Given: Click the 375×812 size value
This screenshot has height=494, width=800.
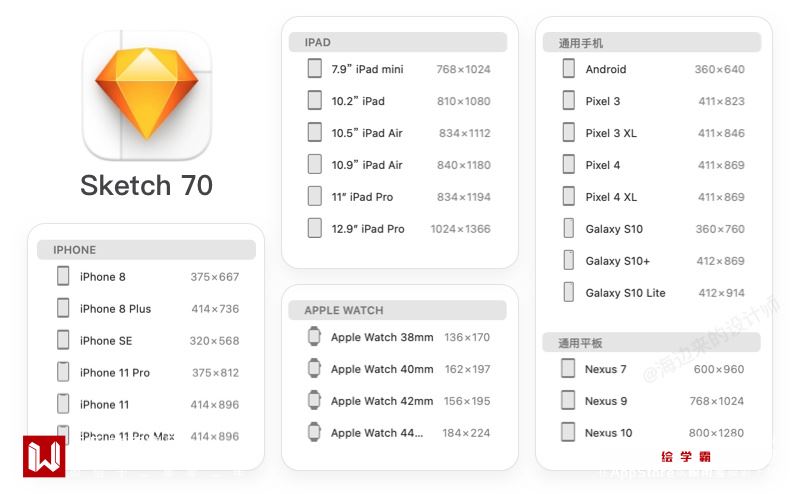Looking at the screenshot, I should pos(215,373).
